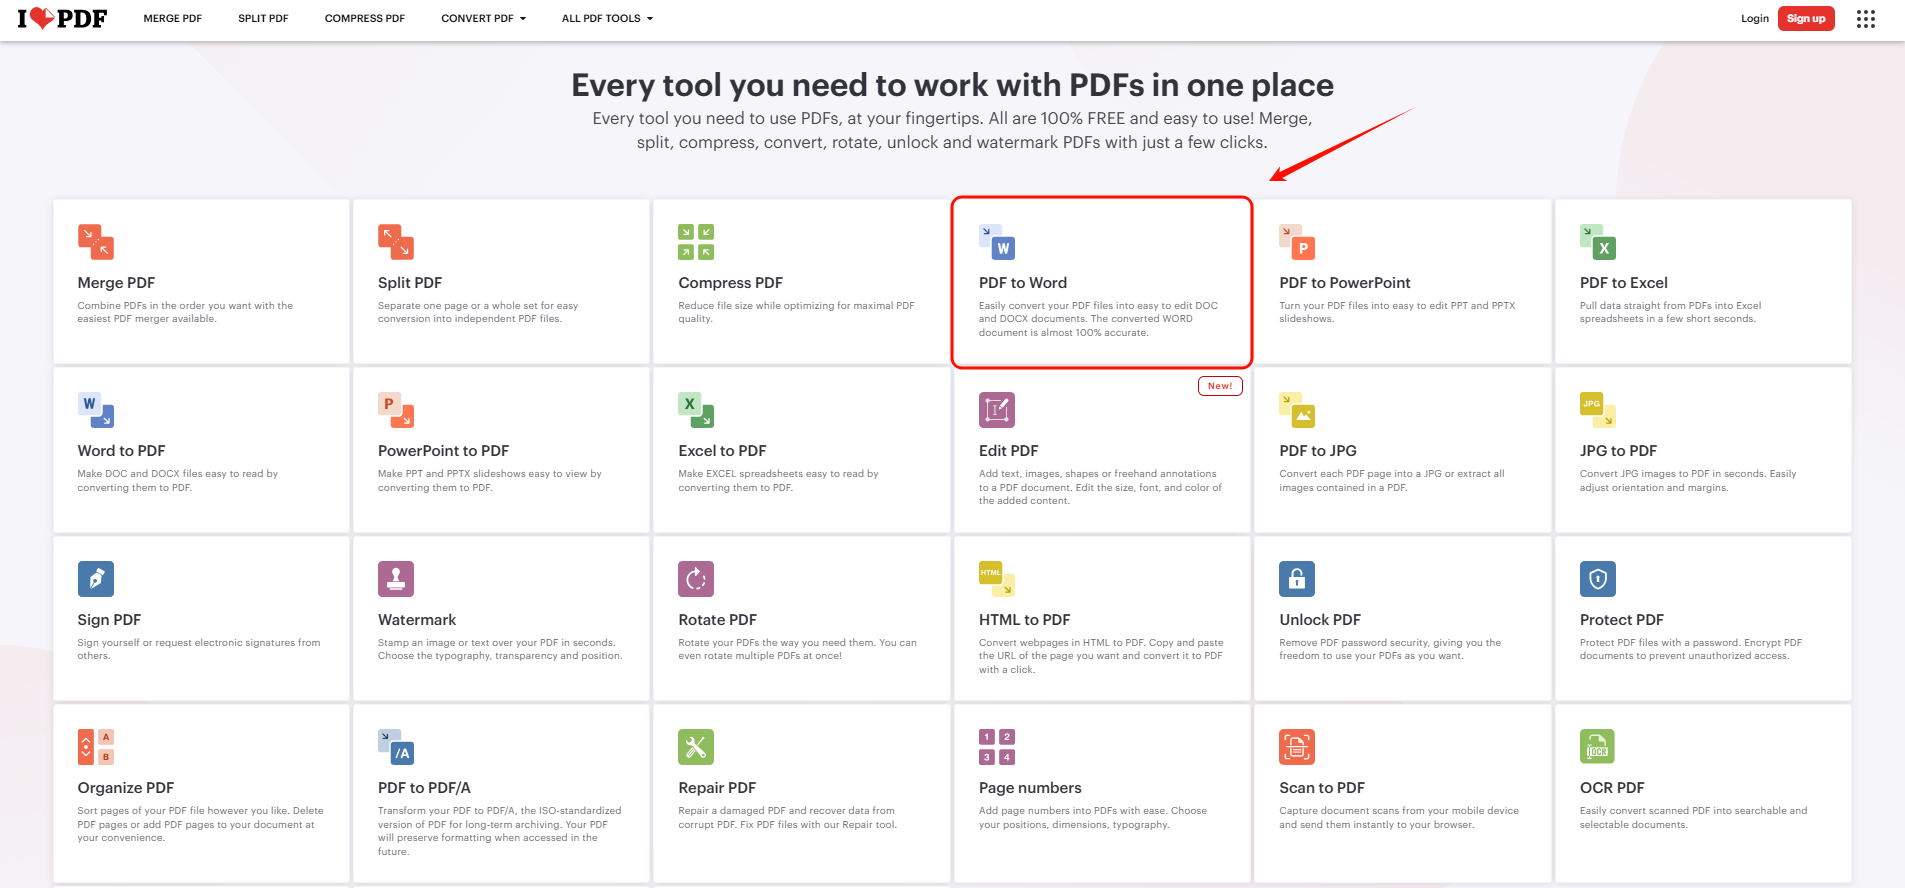Open the Sign PDF title link

point(109,620)
